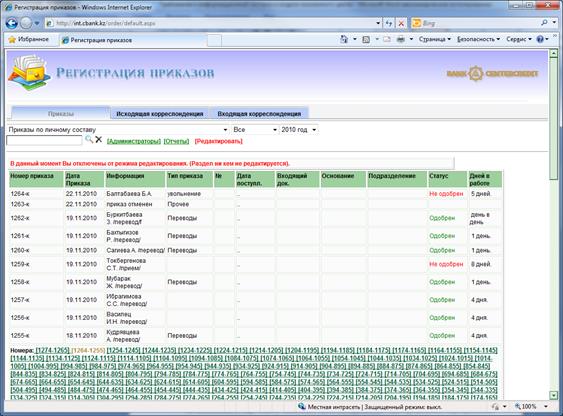Click the order search text field
Screen dimensions: 563x416
coord(44,140)
